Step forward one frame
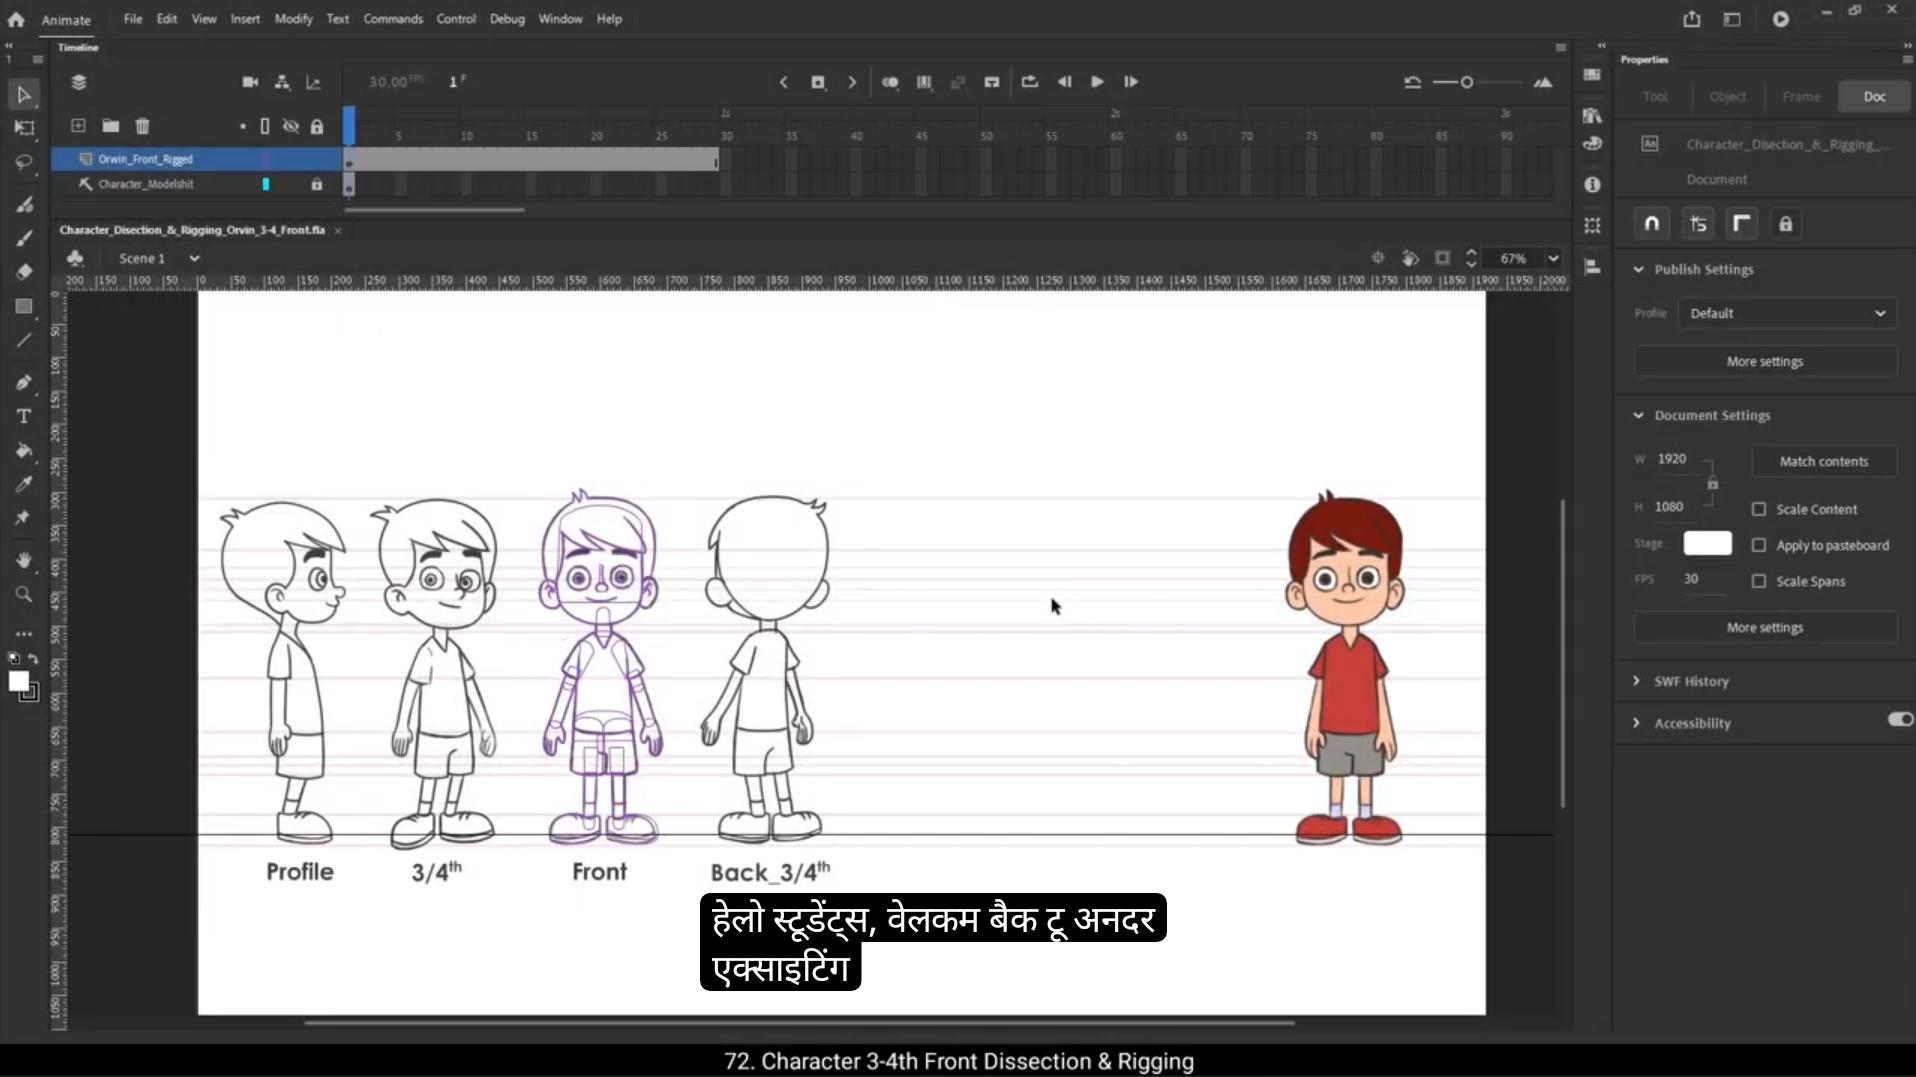 click(1131, 82)
